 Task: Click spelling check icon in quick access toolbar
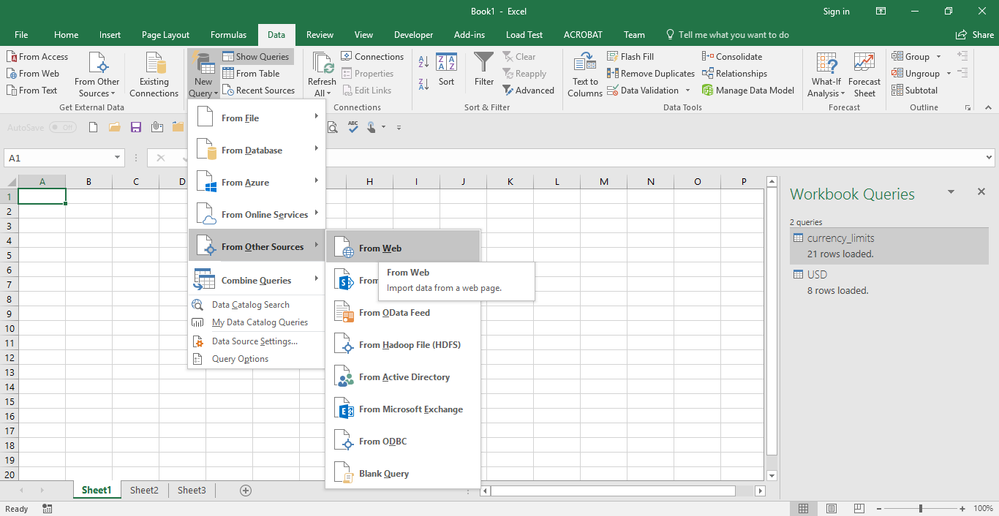[353, 127]
